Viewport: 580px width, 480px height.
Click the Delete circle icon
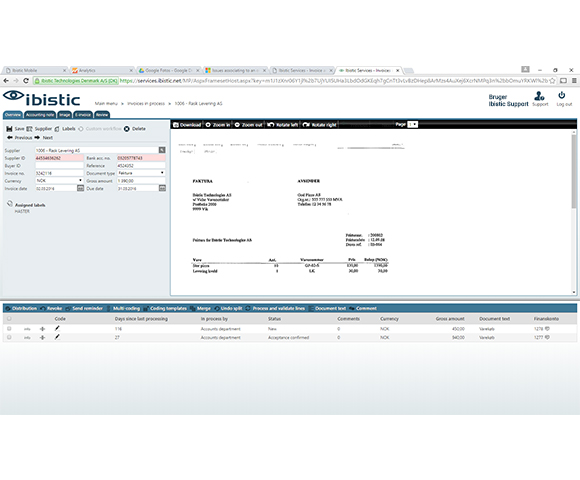[x=127, y=129]
